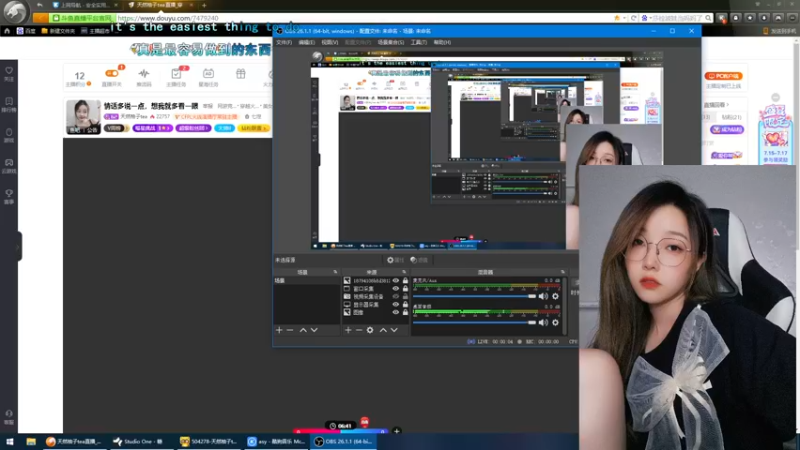The width and height of the screenshot is (800, 450).
Task: Open source properties gear below sources list
Action: pos(370,330)
